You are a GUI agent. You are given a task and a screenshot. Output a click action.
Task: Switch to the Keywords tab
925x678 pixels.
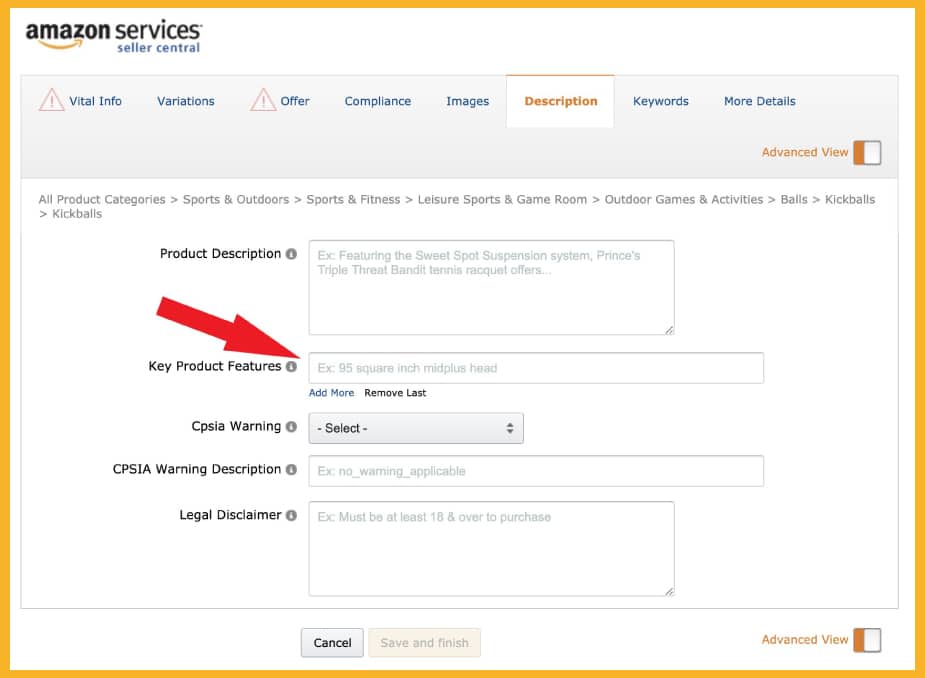click(x=660, y=101)
